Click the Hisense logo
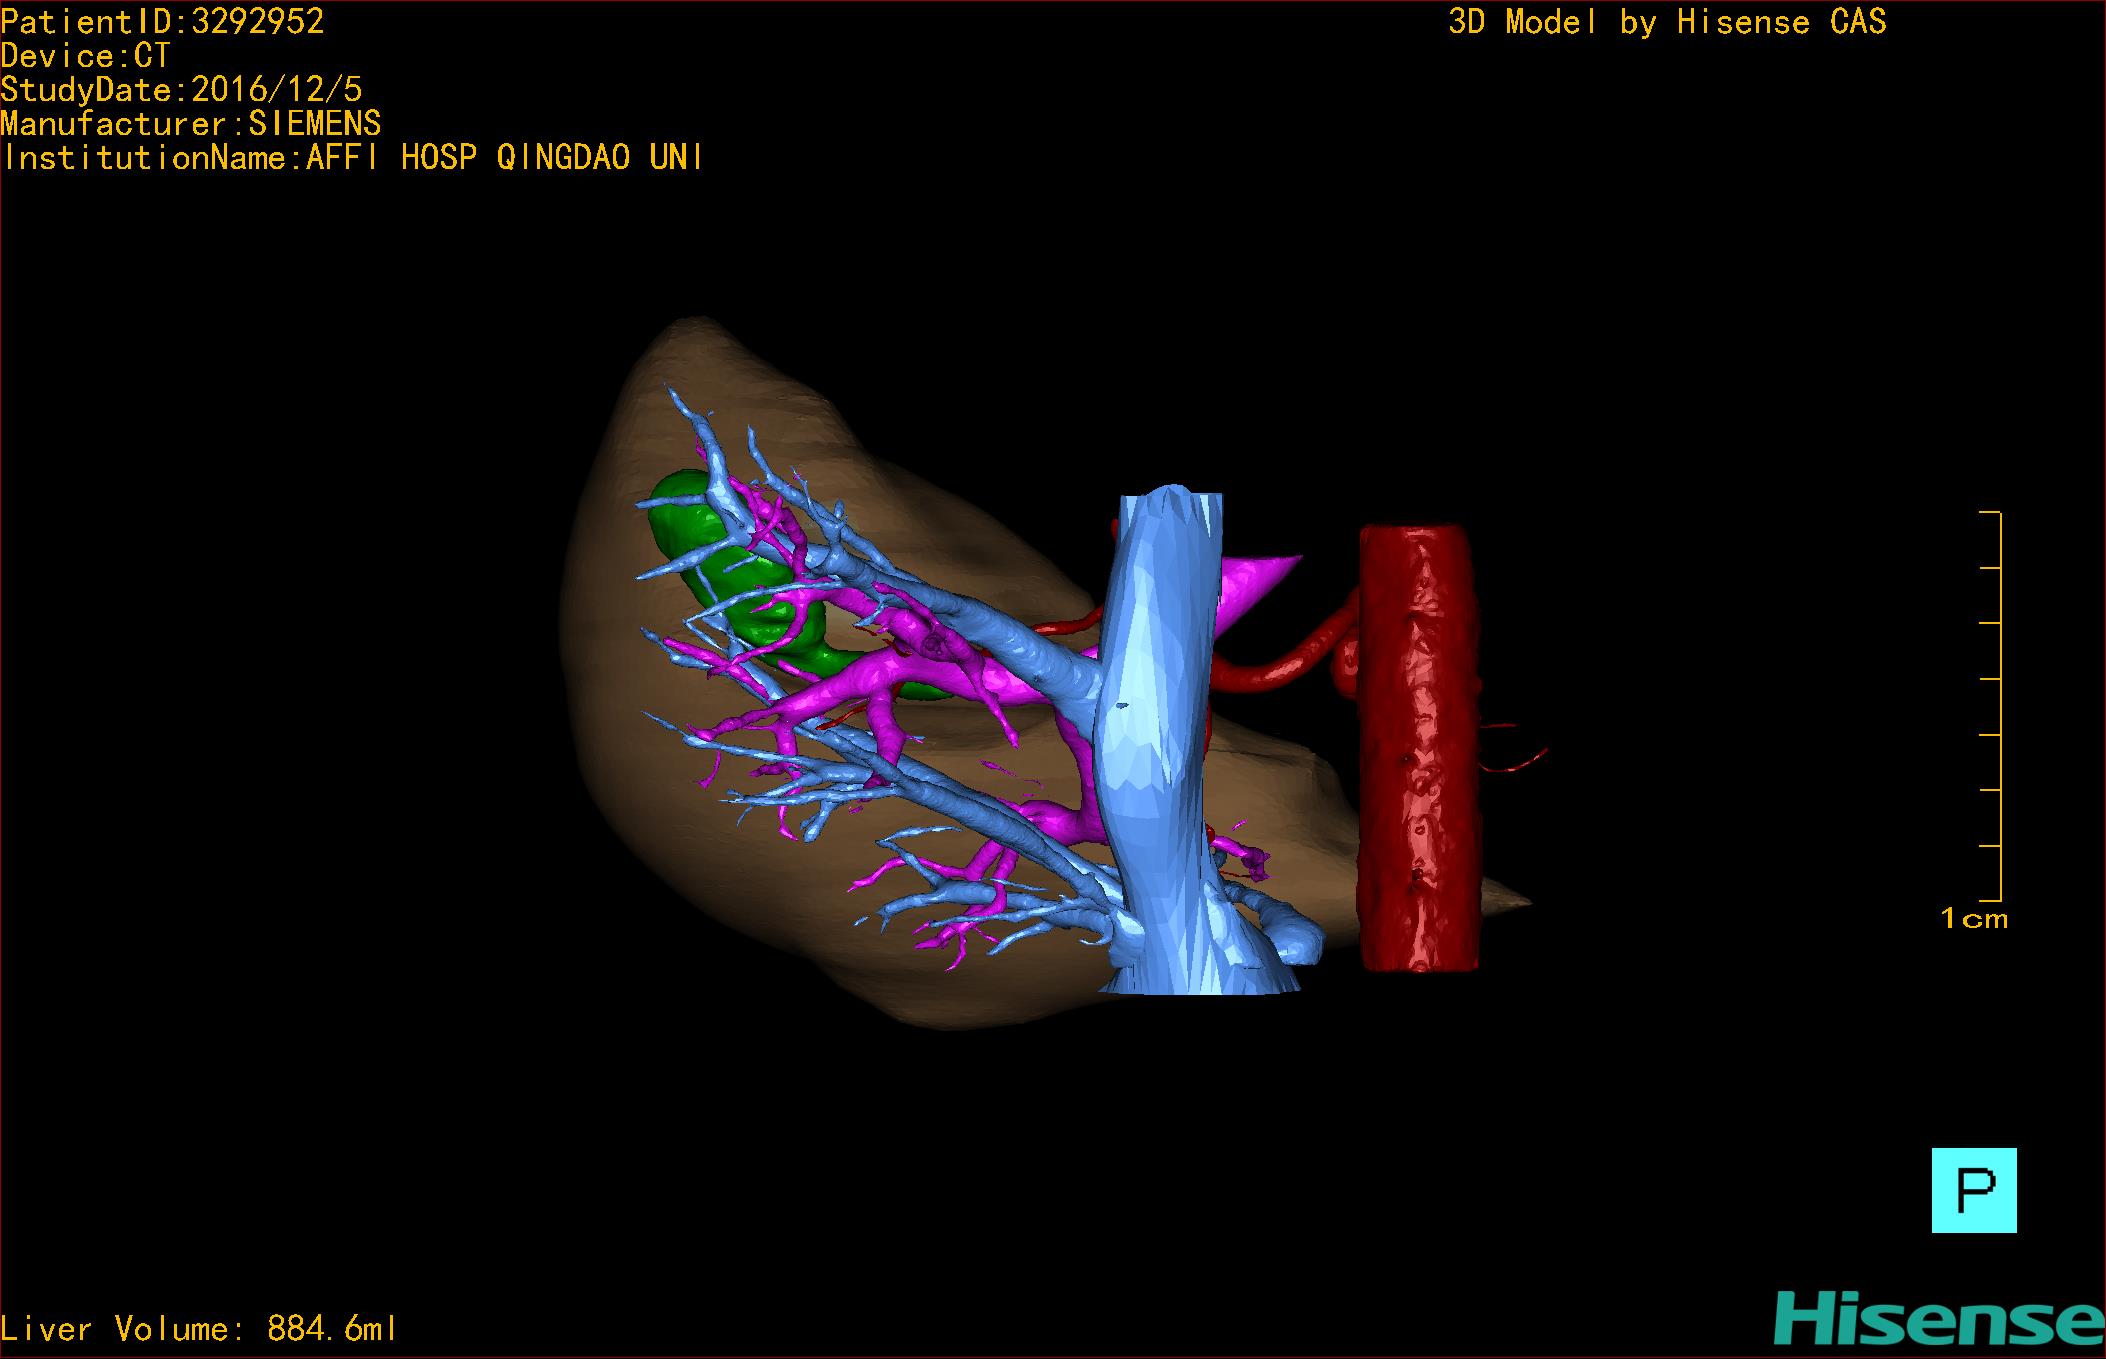2106x1359 pixels. point(1938,1319)
